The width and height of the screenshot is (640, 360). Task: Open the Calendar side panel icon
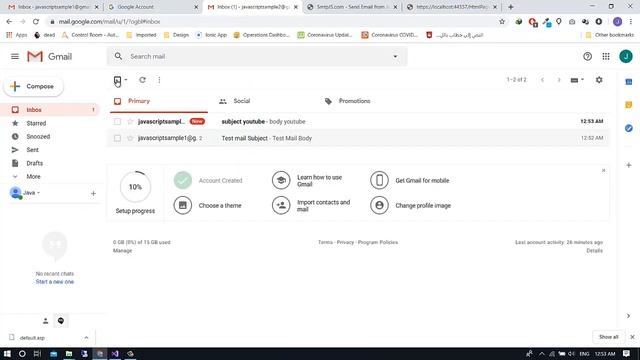point(629,82)
